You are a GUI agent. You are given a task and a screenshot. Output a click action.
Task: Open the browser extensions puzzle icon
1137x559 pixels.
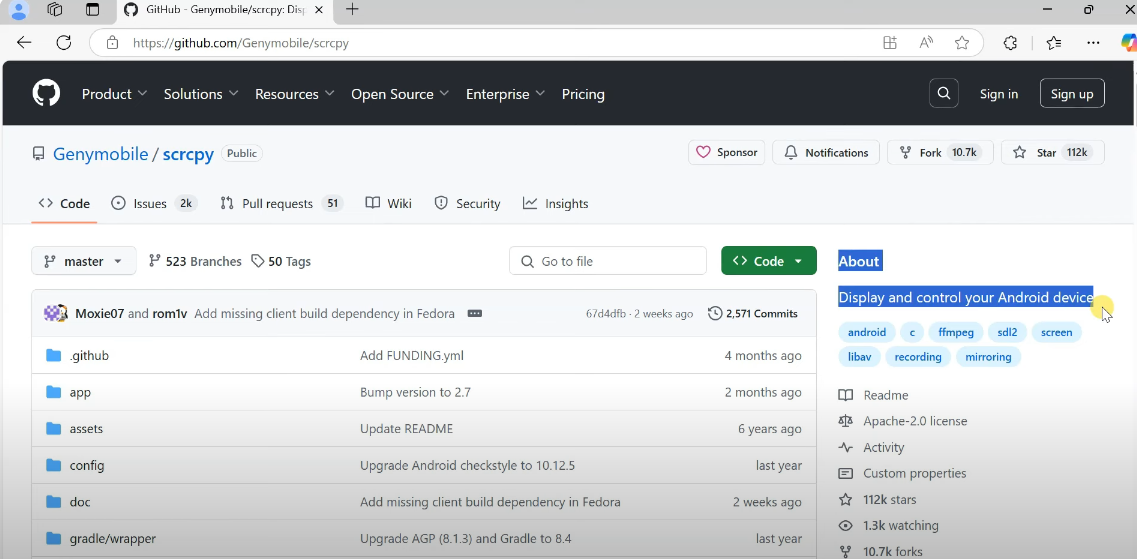coord(1010,43)
